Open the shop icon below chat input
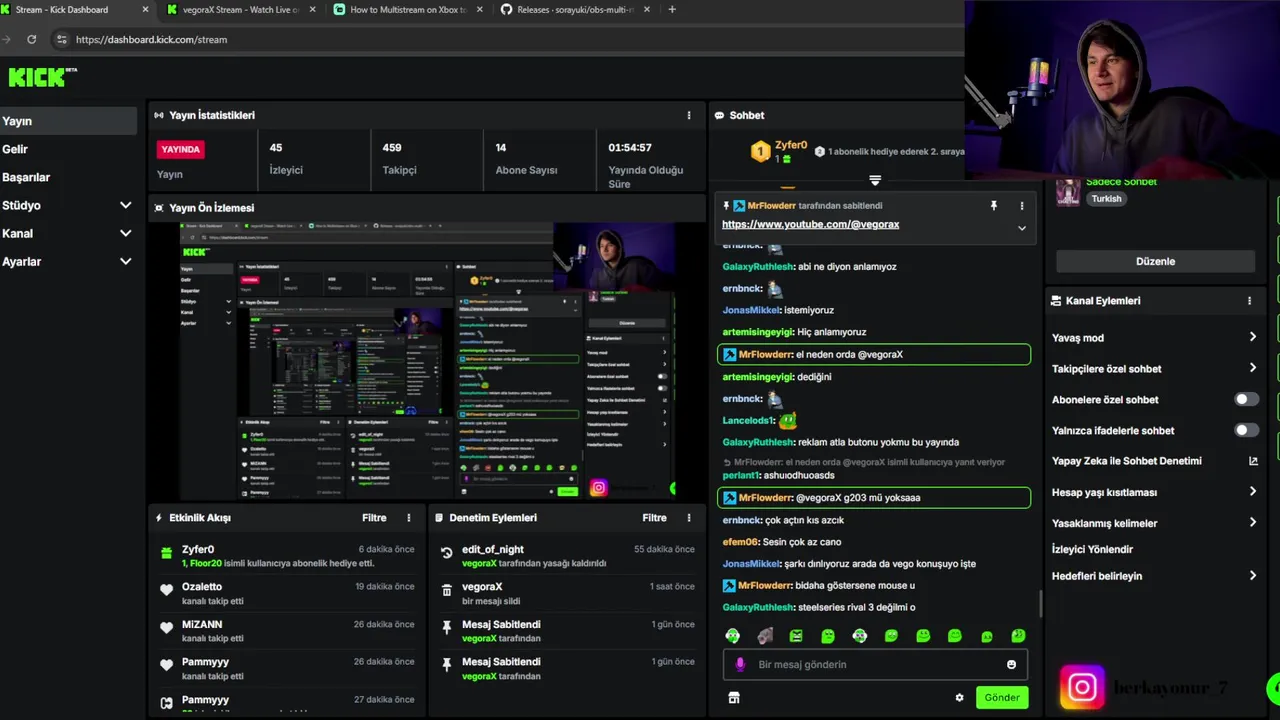 (x=733, y=698)
